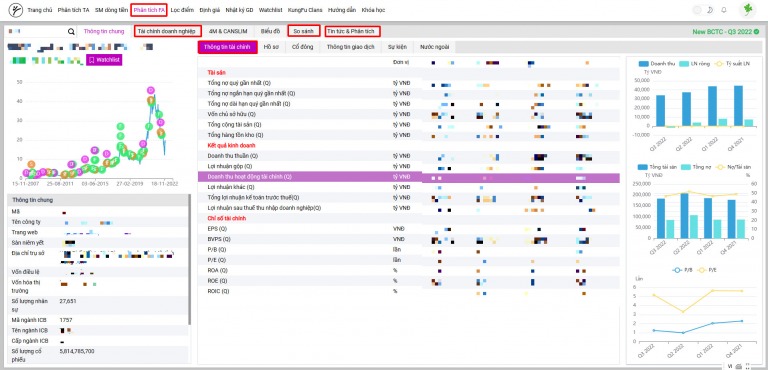Toggle P/E legend marker
Screen dimensions: 768x370
coord(702,270)
